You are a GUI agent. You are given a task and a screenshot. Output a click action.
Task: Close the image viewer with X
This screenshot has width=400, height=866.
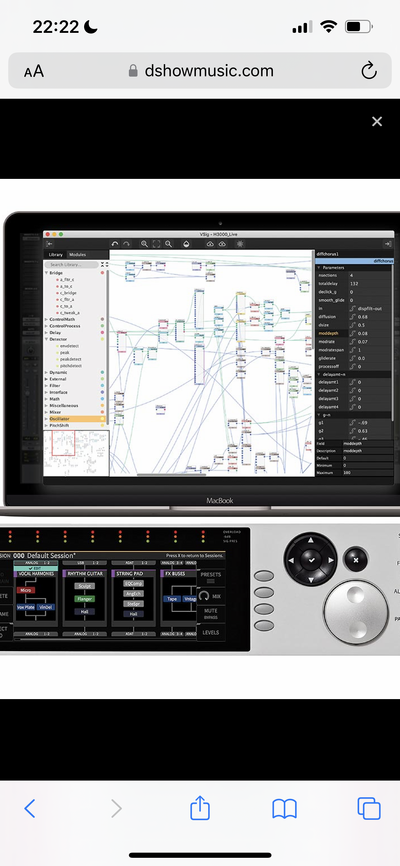tap(377, 122)
